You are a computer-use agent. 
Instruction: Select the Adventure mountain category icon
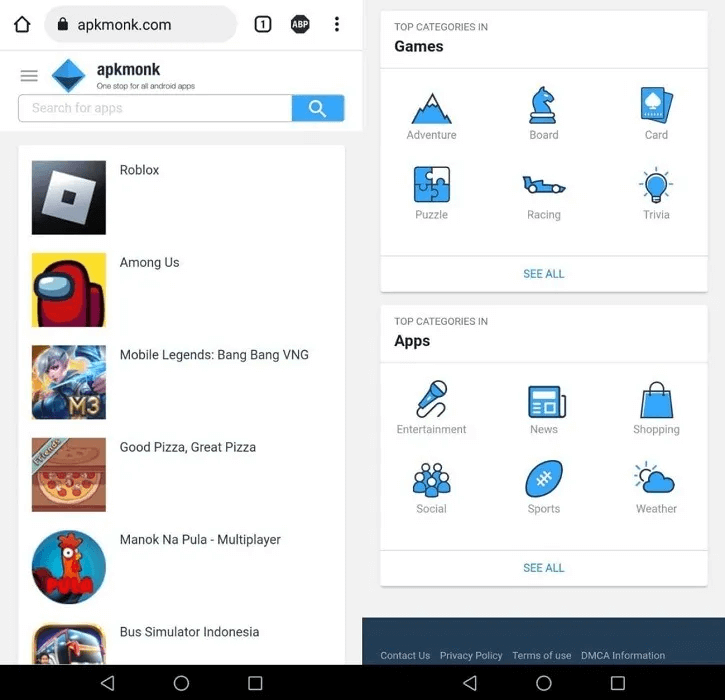click(x=431, y=108)
